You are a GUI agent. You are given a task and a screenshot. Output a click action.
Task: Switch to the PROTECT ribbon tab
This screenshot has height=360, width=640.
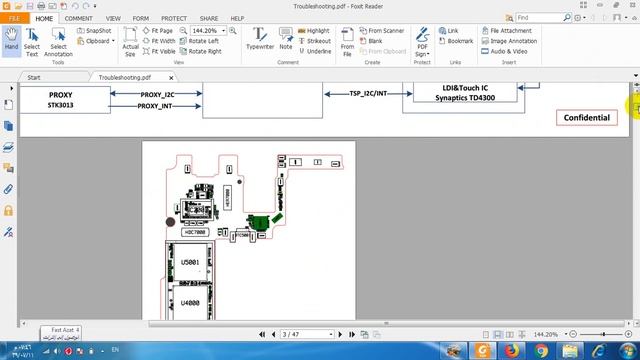tap(174, 18)
